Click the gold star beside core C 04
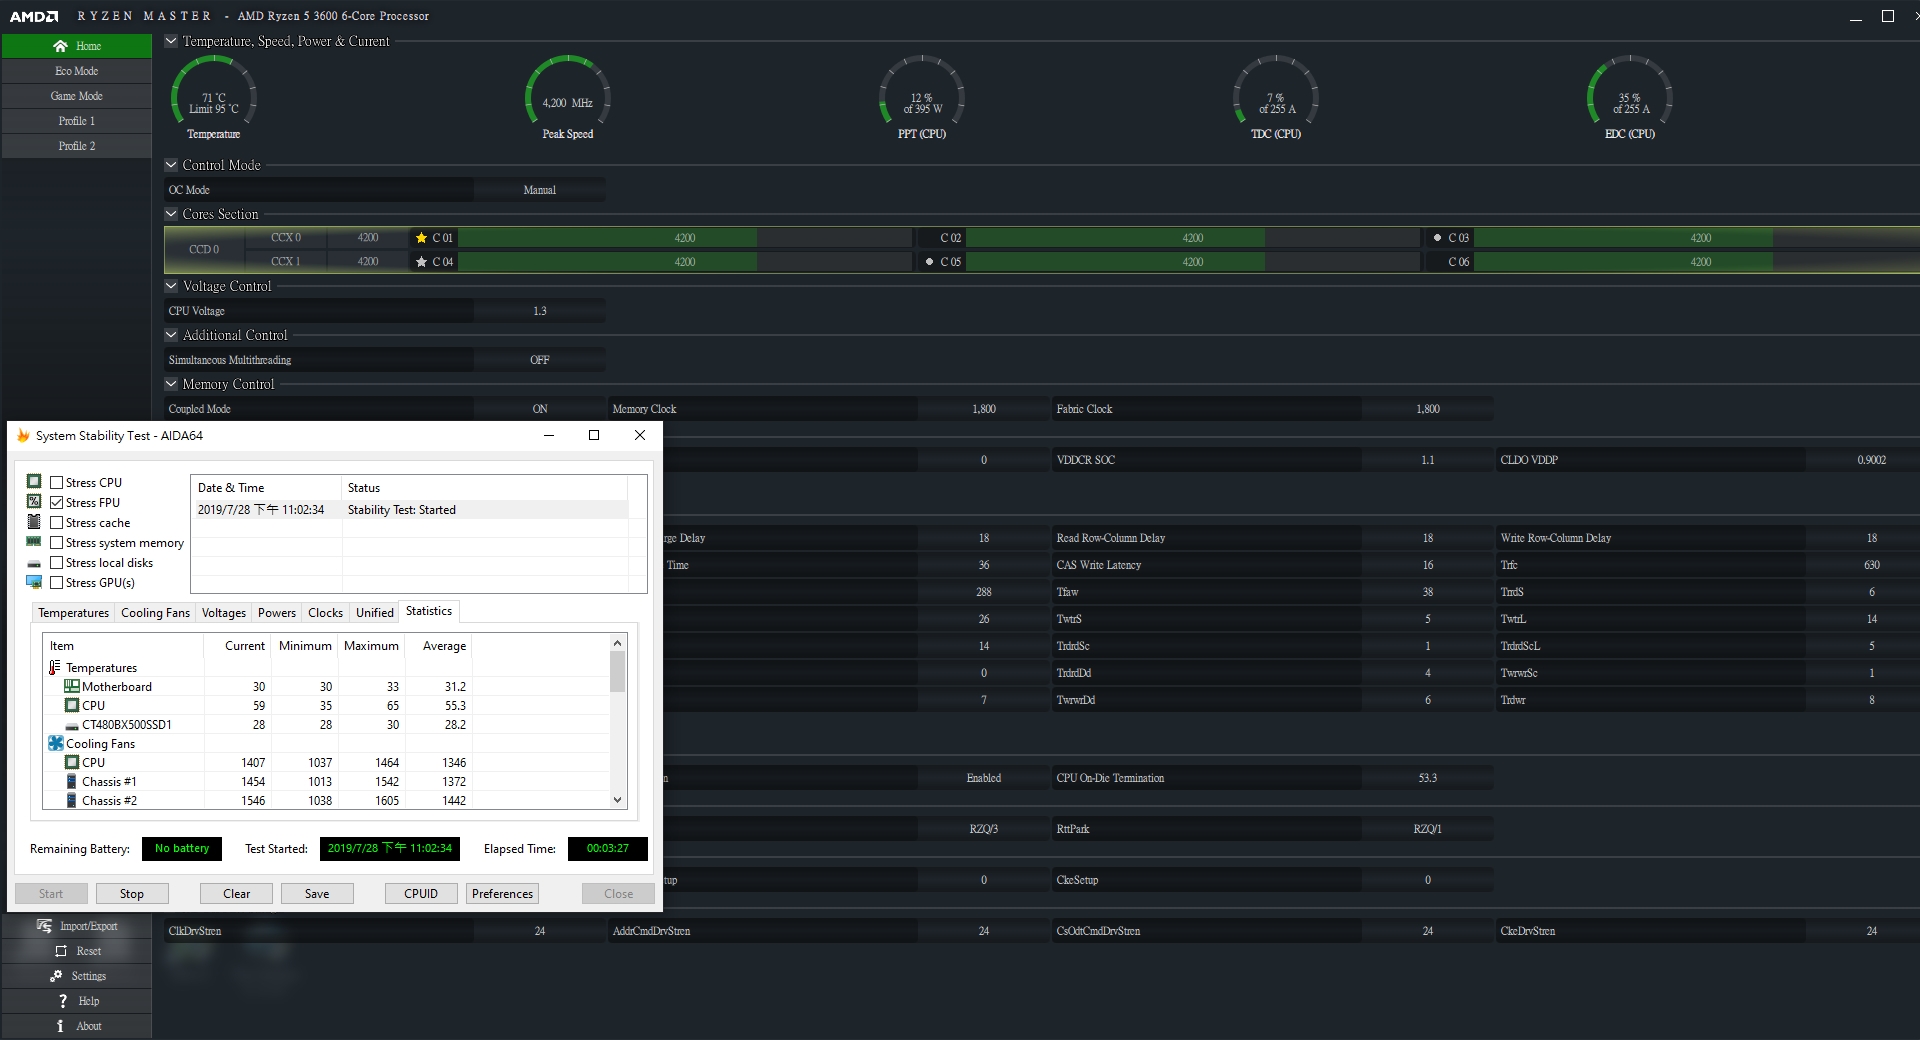Viewport: 1920px width, 1040px height. tap(421, 262)
